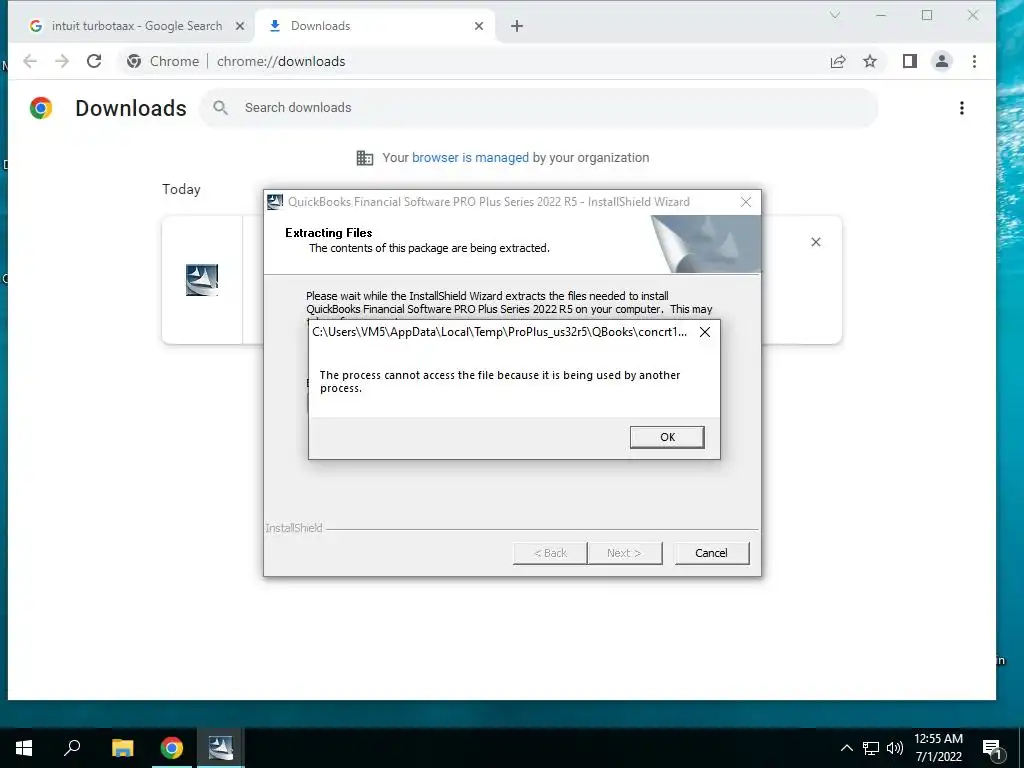Click the Search downloads field
Image resolution: width=1024 pixels, height=768 pixels.
coord(539,108)
